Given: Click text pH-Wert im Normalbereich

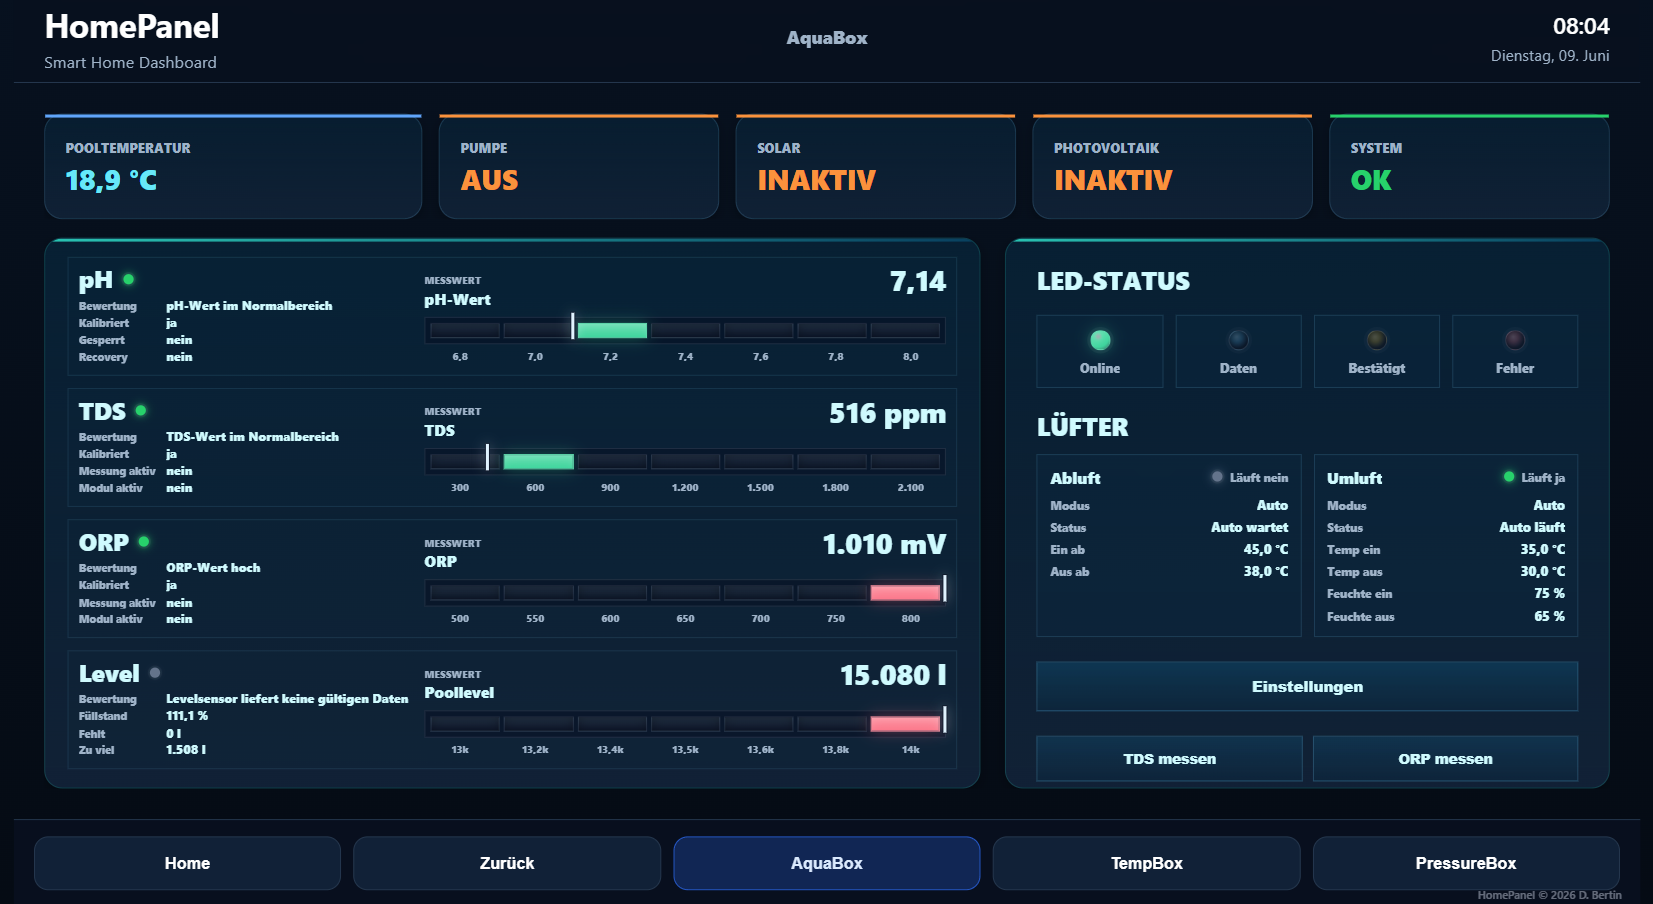Looking at the screenshot, I should [249, 306].
